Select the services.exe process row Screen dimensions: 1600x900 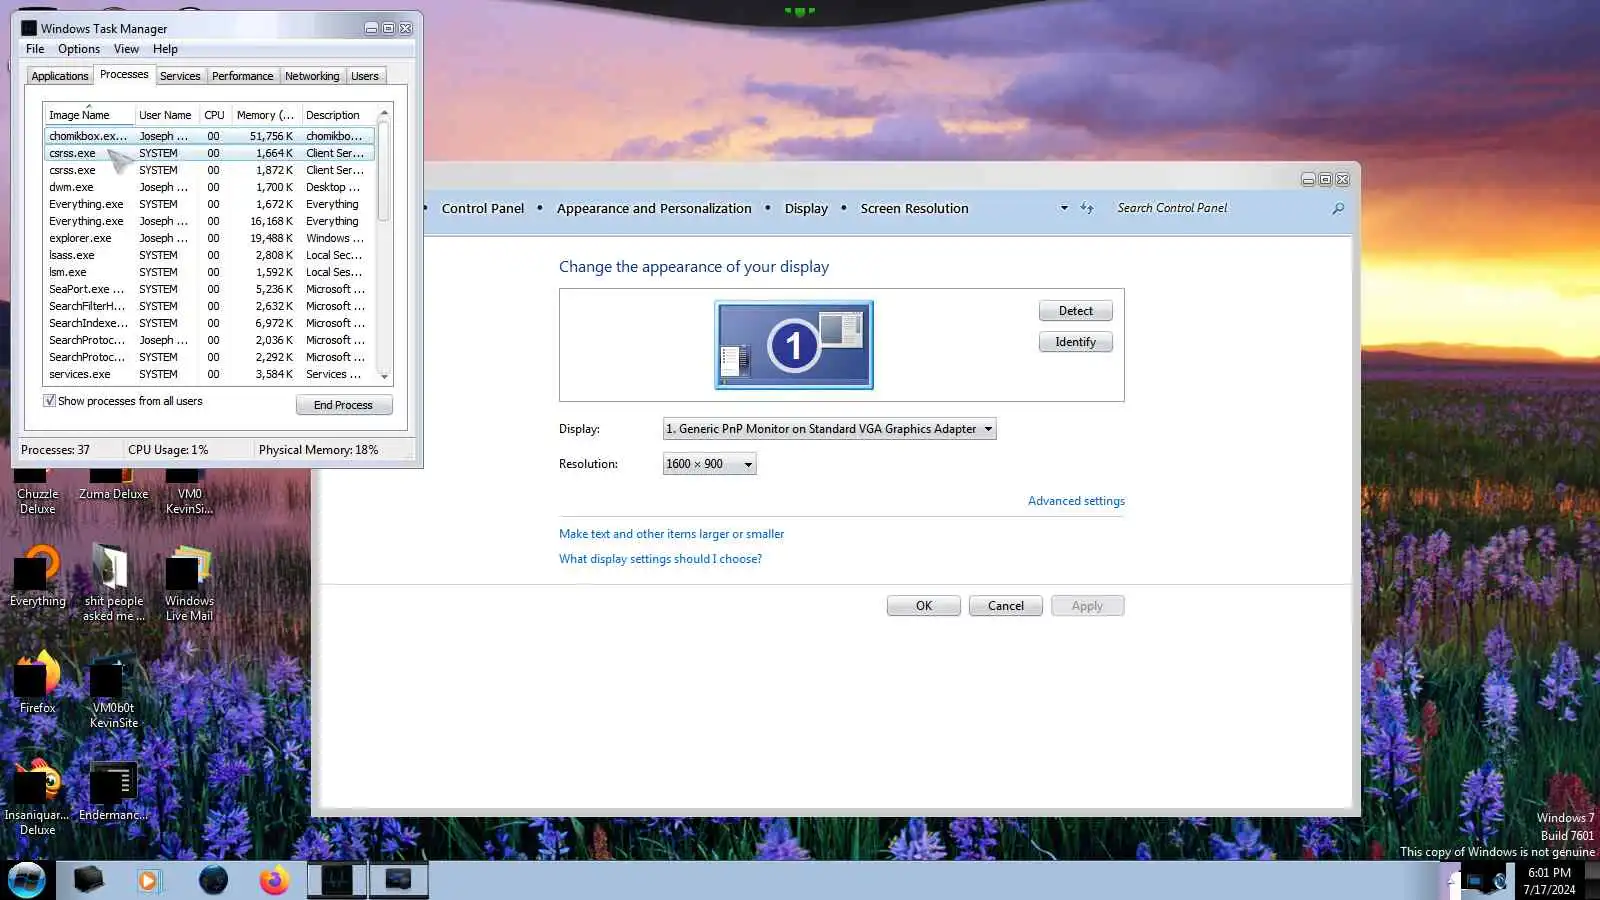209,374
